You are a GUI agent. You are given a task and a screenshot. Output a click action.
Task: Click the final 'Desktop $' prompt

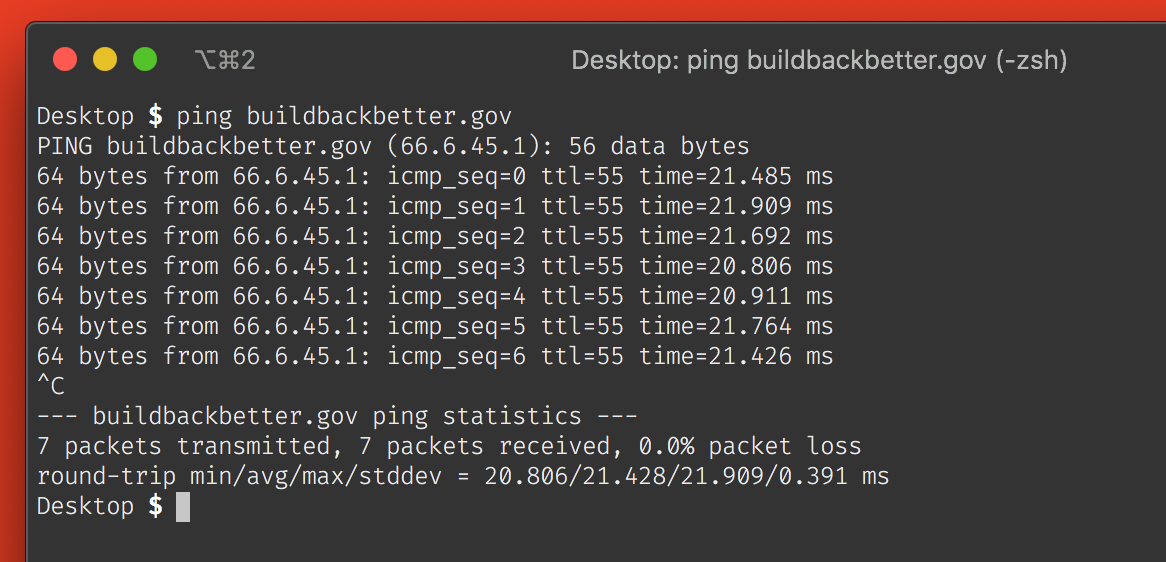(x=100, y=506)
